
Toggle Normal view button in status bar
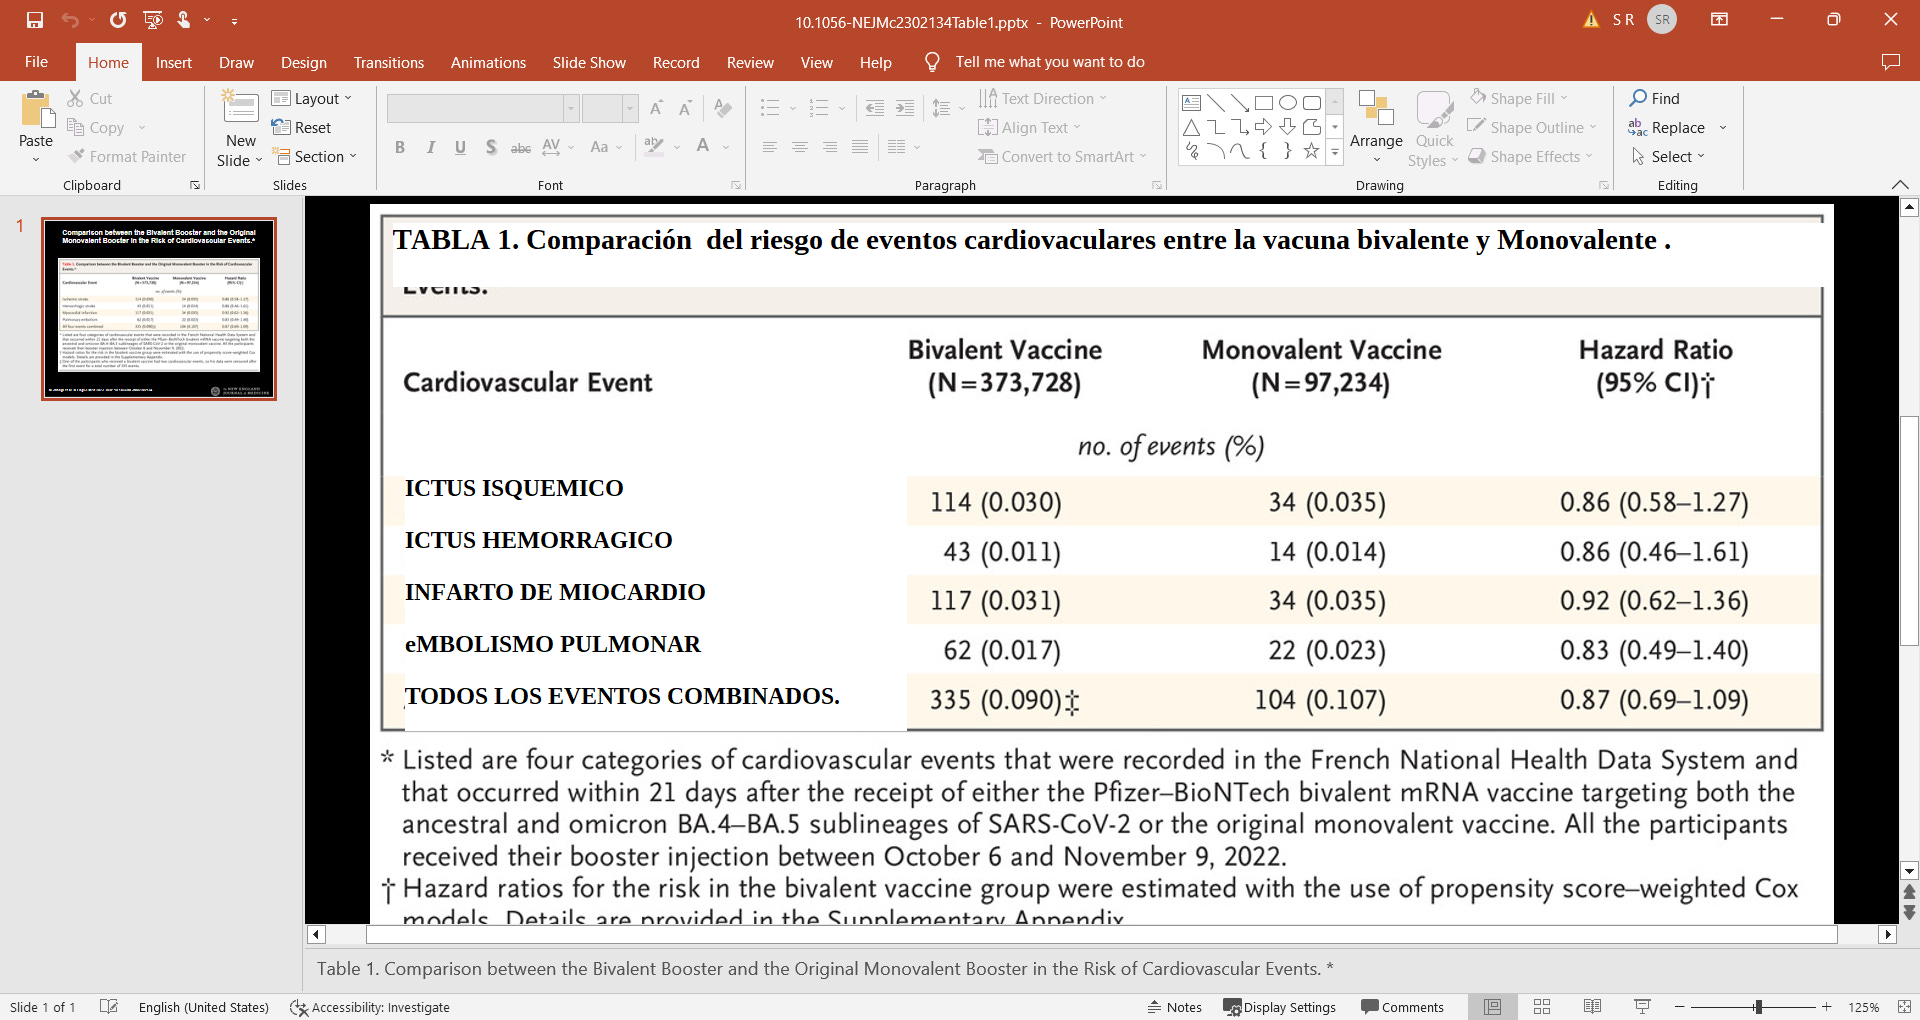pos(1492,1007)
